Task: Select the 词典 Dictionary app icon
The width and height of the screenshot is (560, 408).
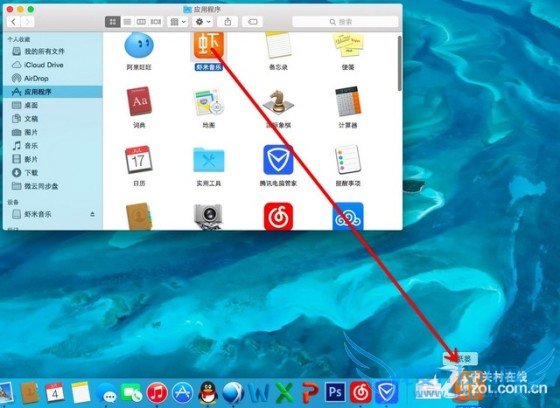Action: click(139, 101)
